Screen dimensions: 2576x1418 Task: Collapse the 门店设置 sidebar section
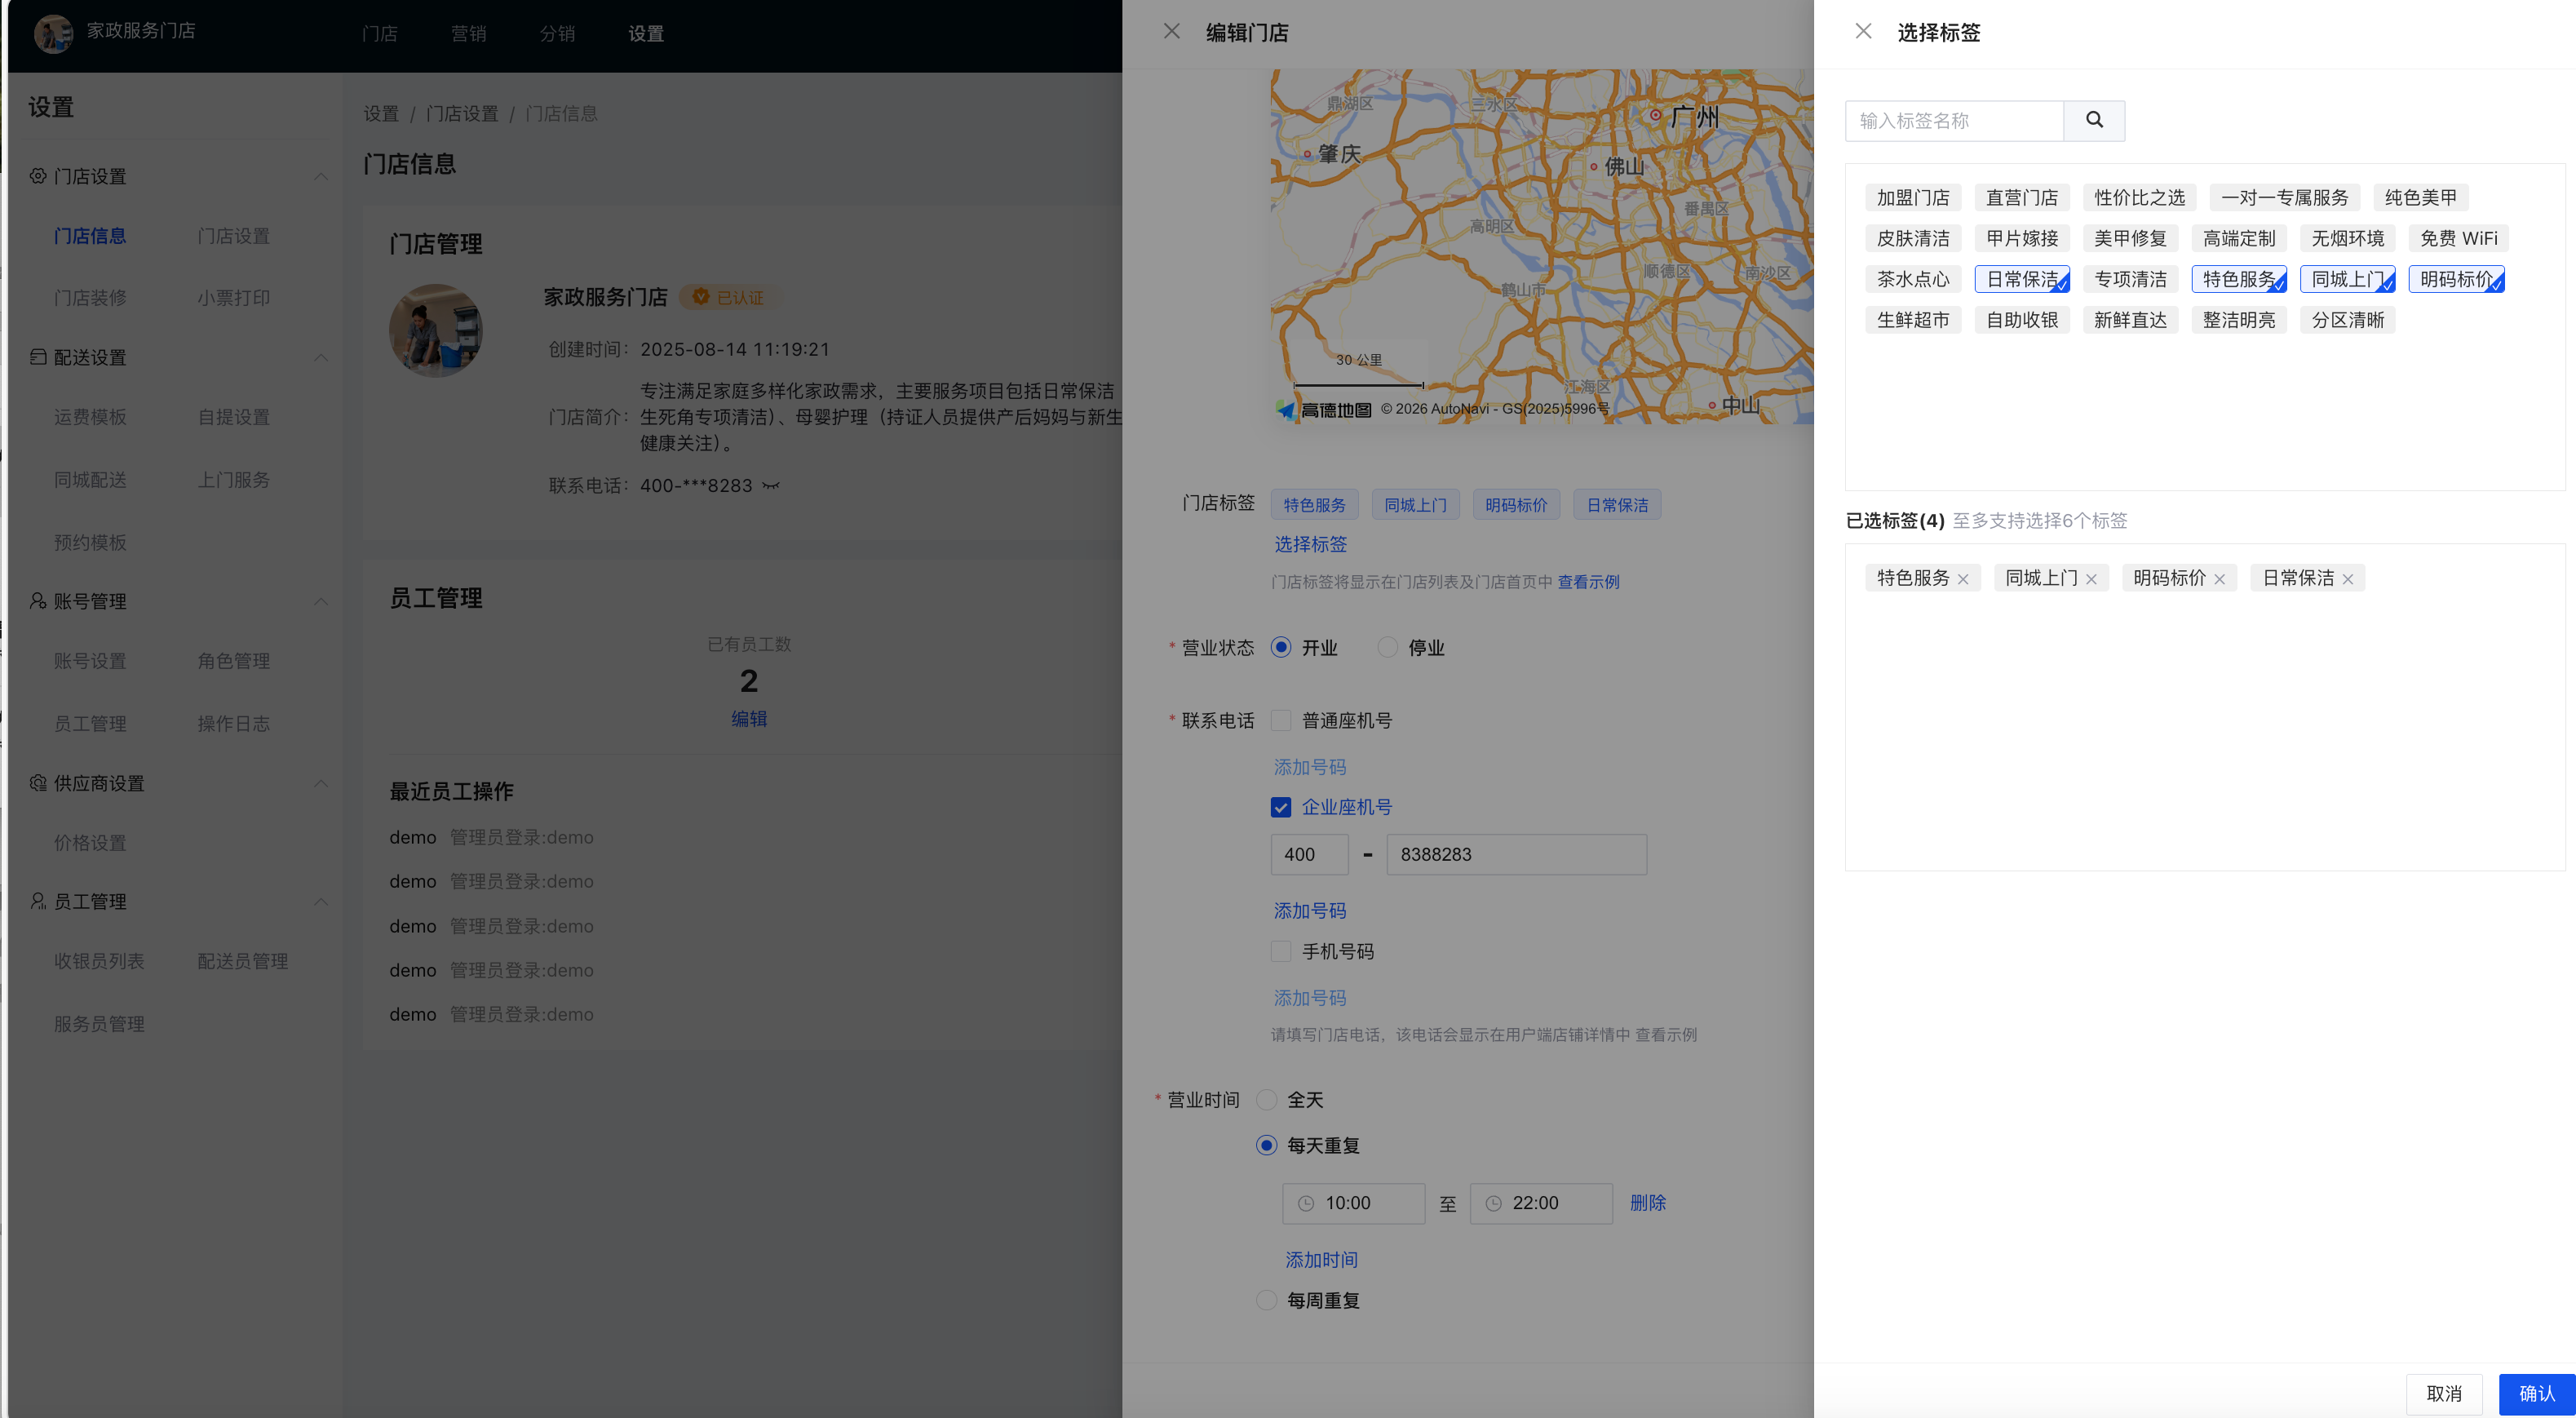coord(321,176)
